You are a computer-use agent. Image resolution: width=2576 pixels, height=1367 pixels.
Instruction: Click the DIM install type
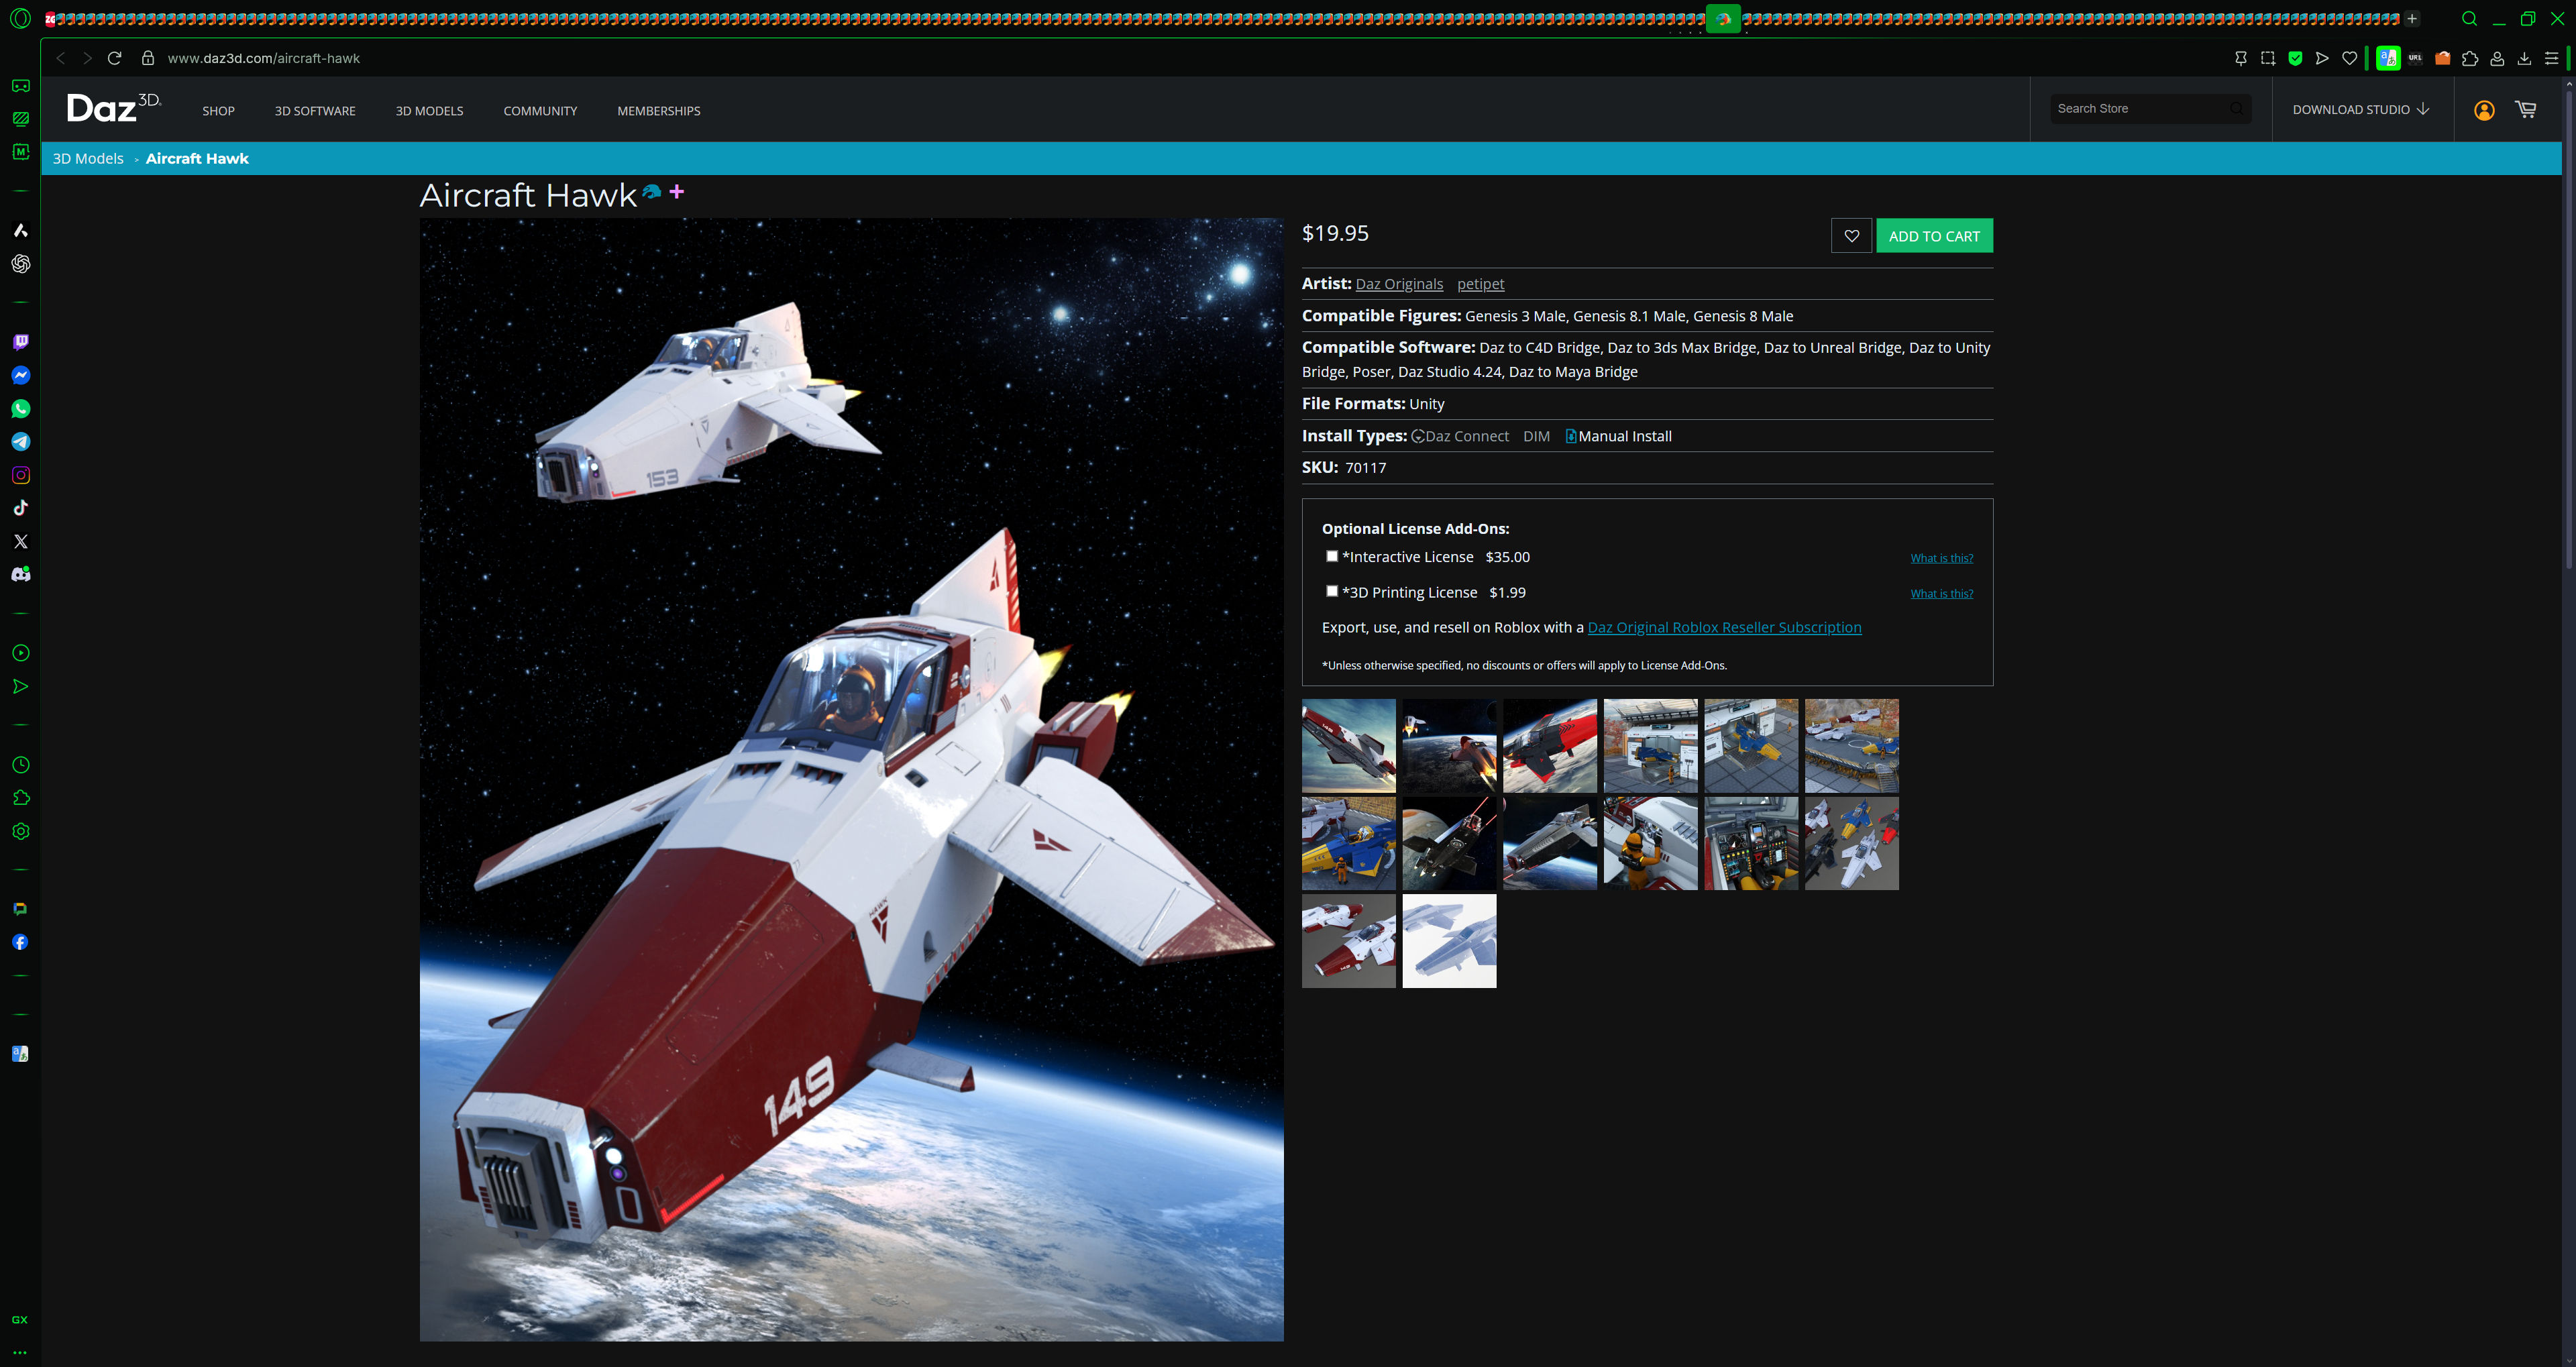[1536, 436]
